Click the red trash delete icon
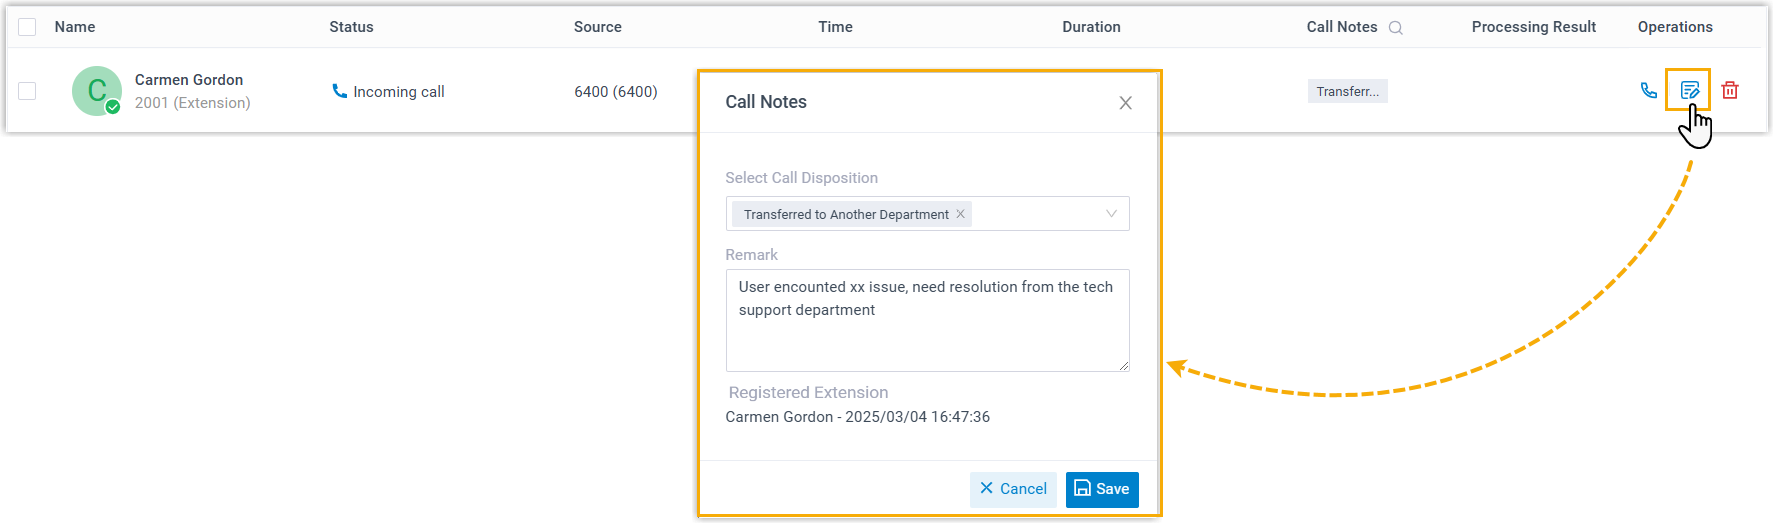Image resolution: width=1774 pixels, height=524 pixels. 1730,91
